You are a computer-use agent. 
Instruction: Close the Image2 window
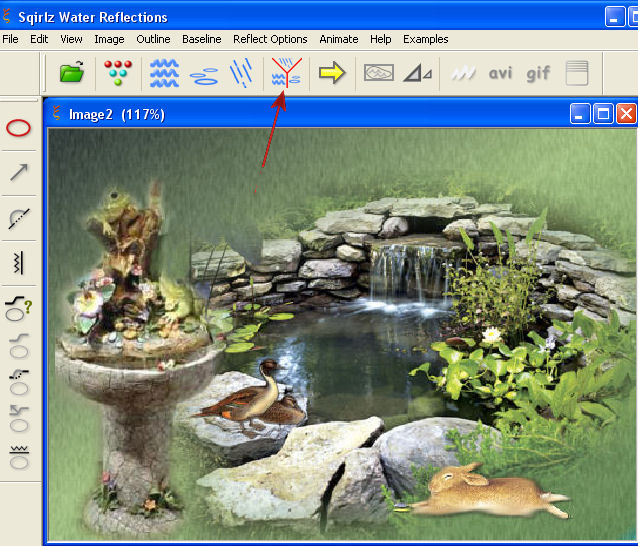click(x=626, y=114)
